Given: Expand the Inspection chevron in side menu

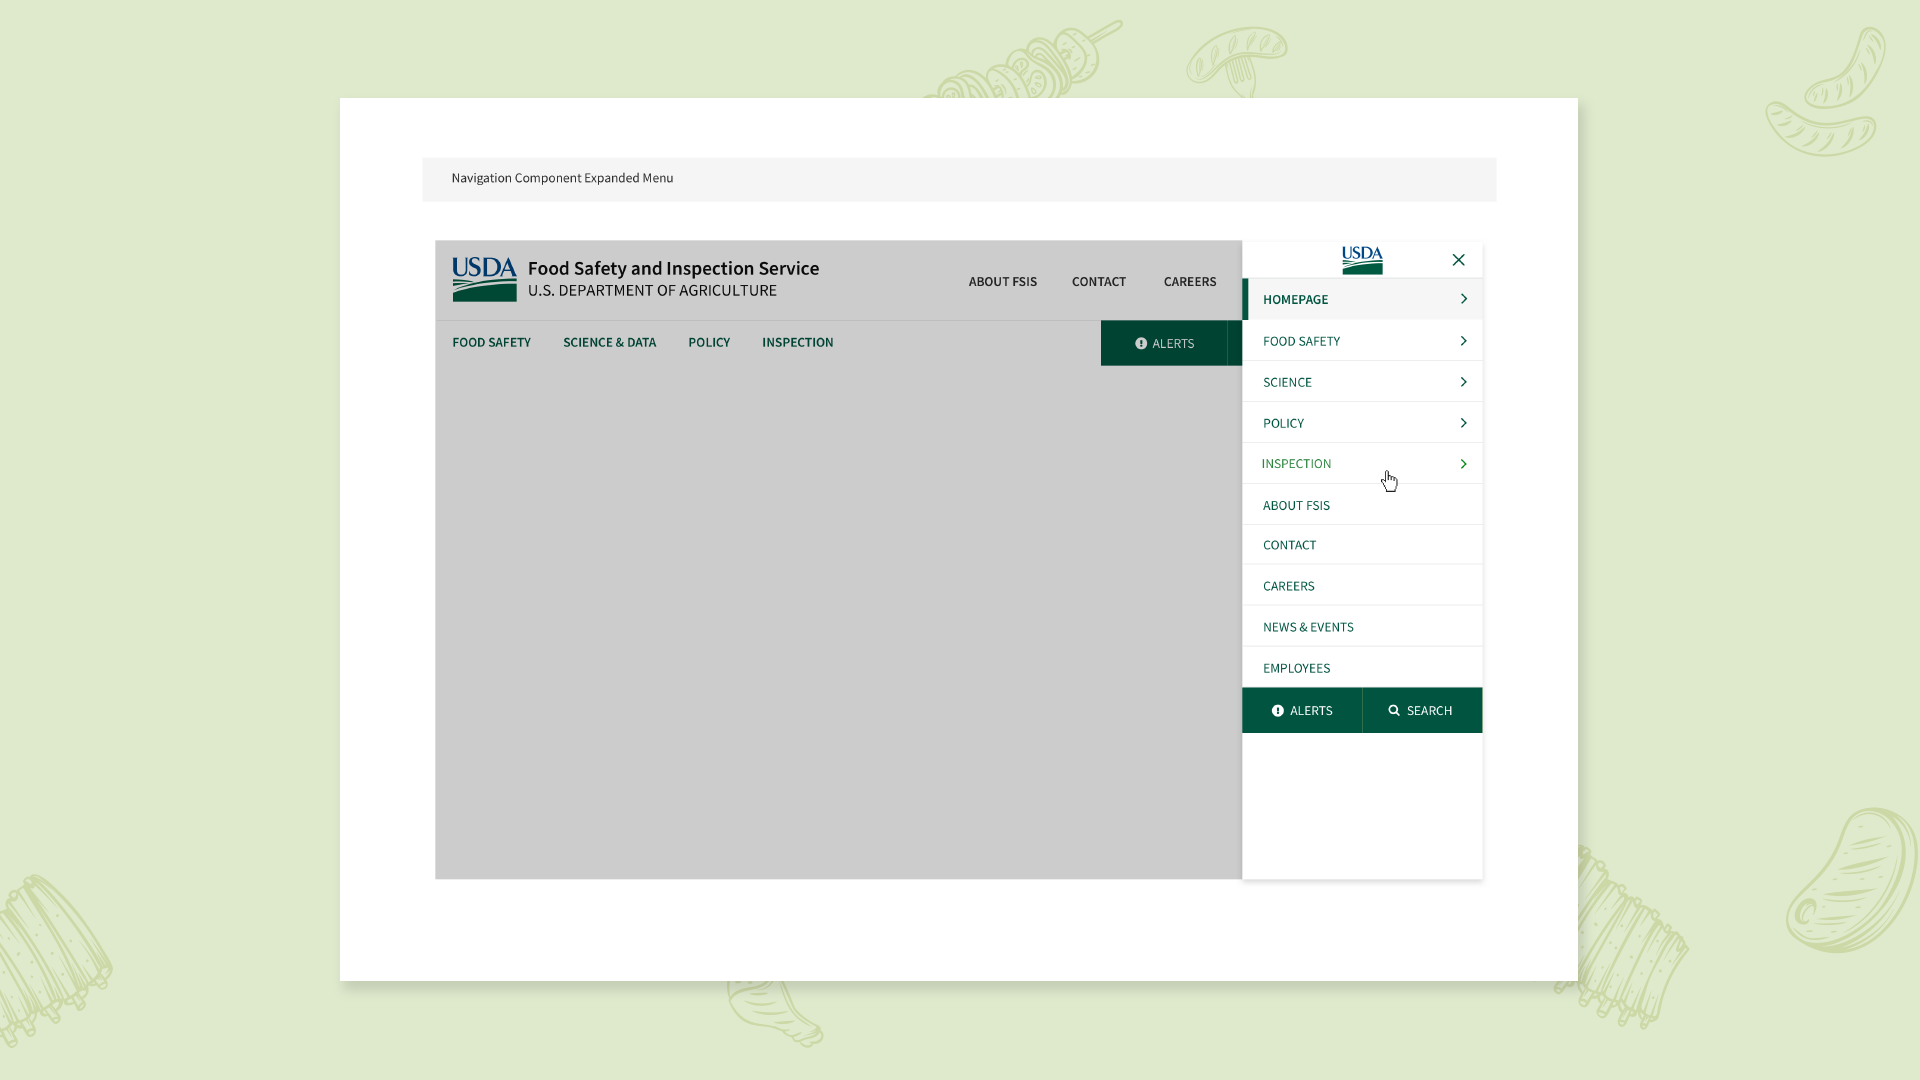Looking at the screenshot, I should coord(1463,464).
